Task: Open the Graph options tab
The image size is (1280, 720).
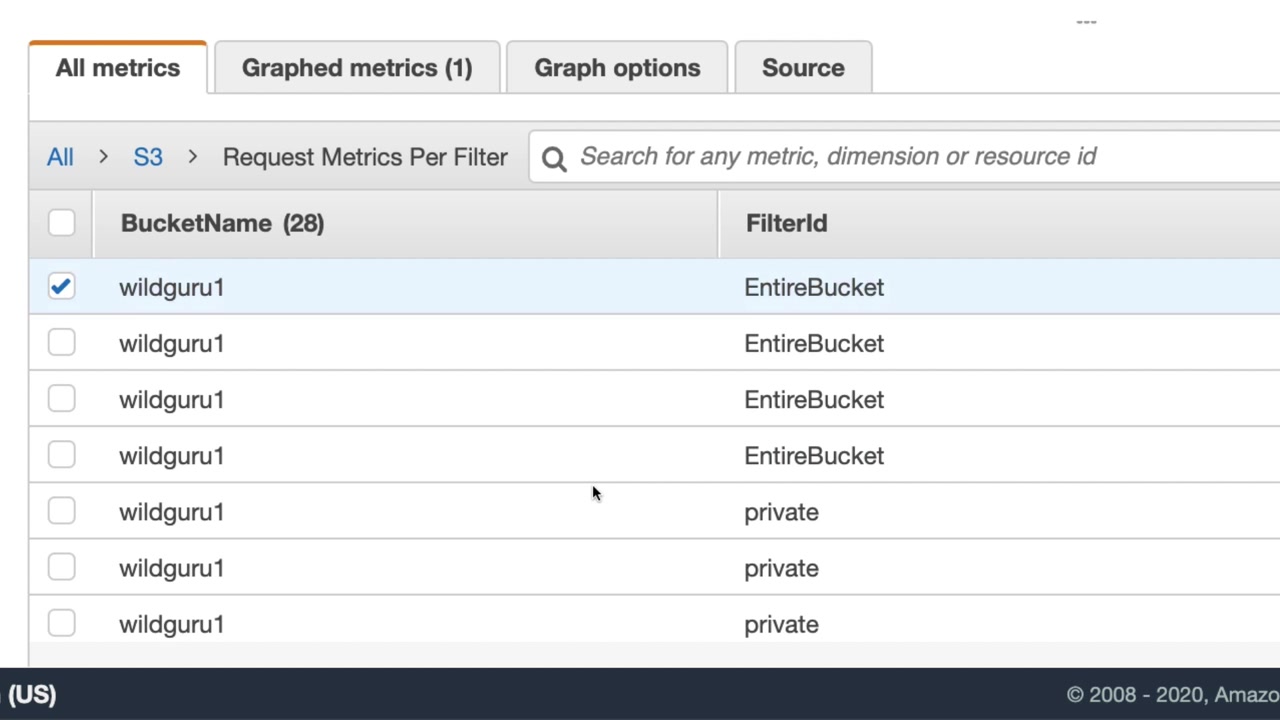Action: click(617, 68)
